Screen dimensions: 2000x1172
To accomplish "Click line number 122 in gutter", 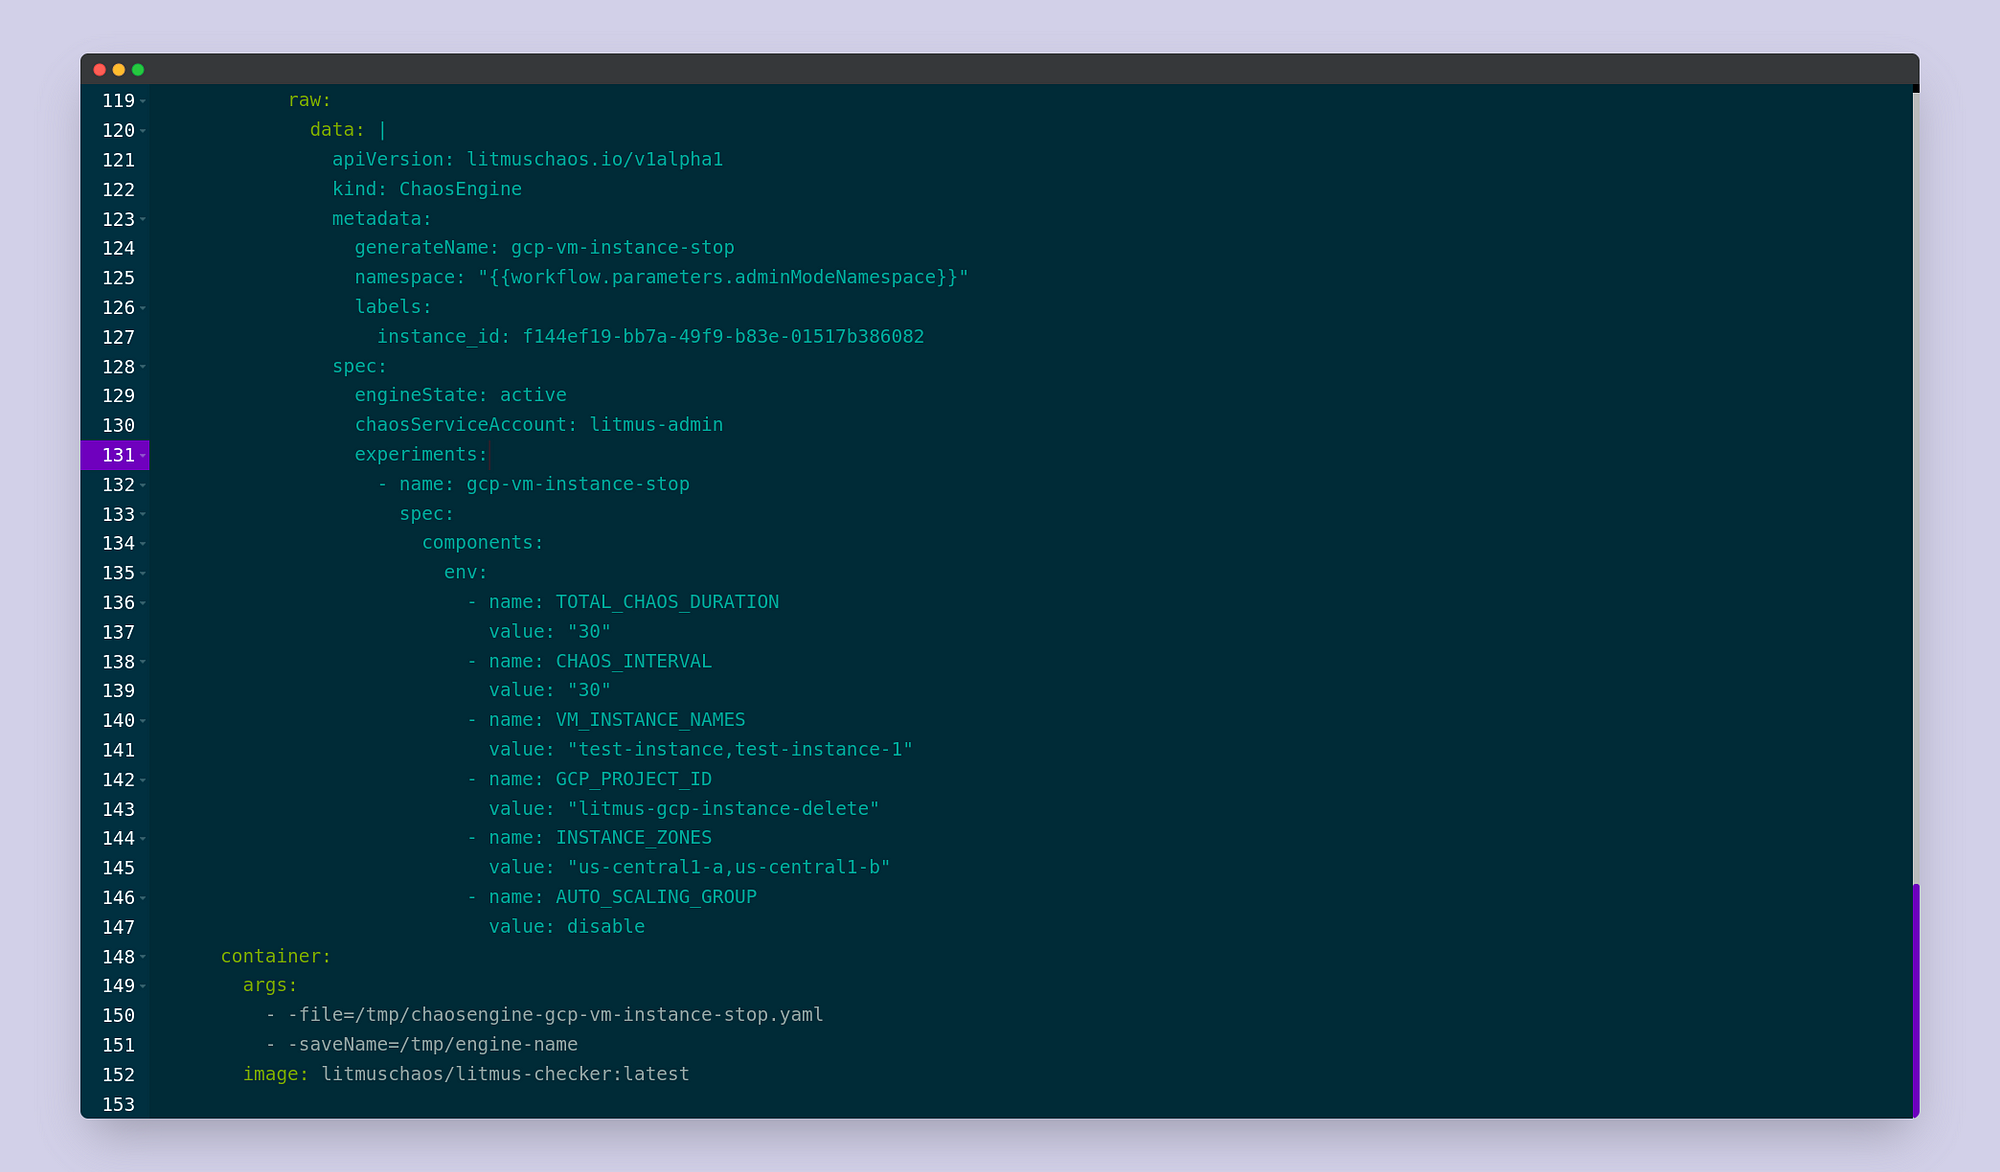I will coord(118,190).
